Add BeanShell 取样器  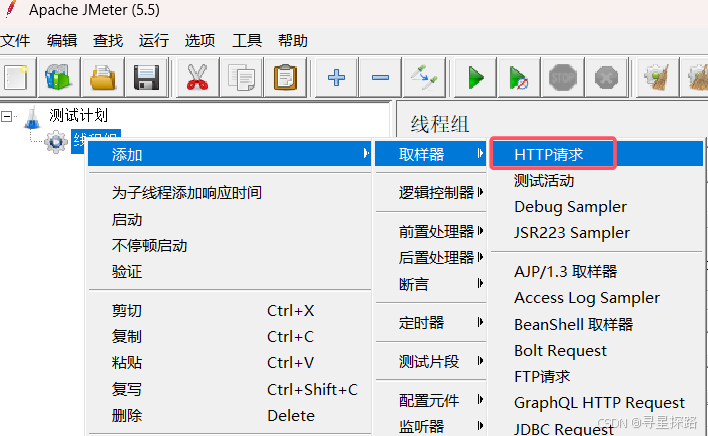597,325
